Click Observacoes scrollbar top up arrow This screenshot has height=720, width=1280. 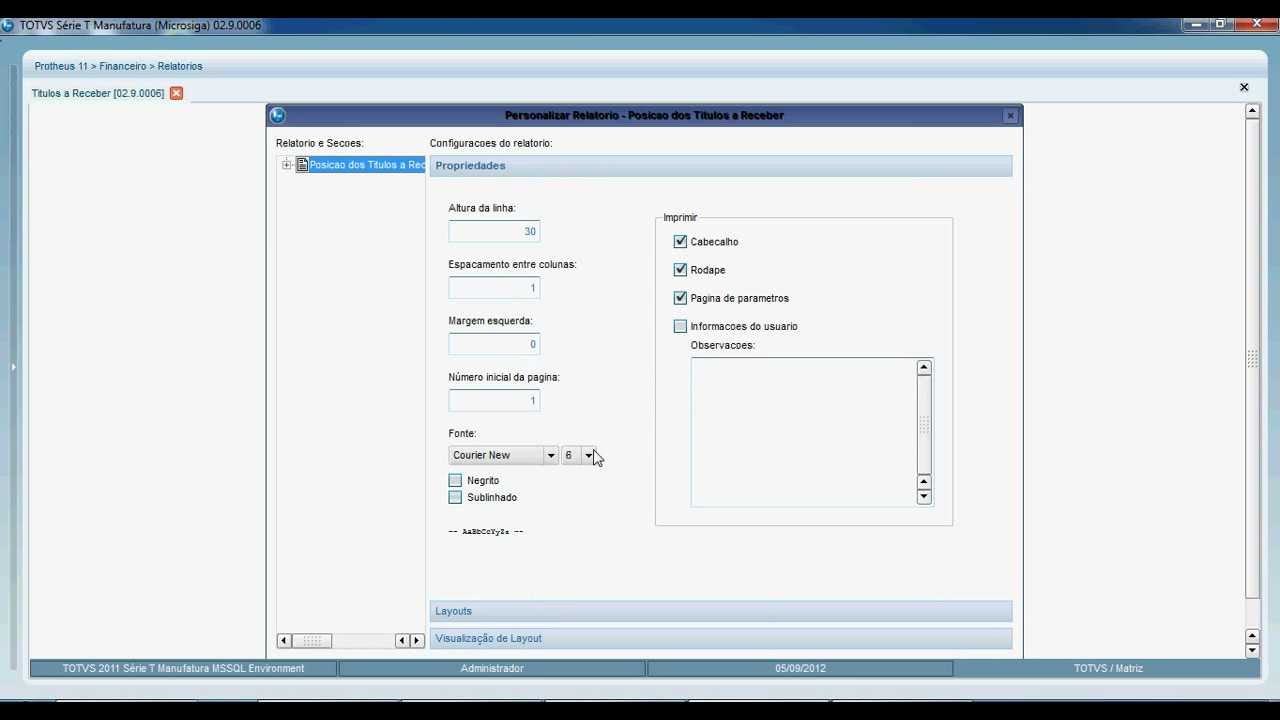click(x=924, y=367)
